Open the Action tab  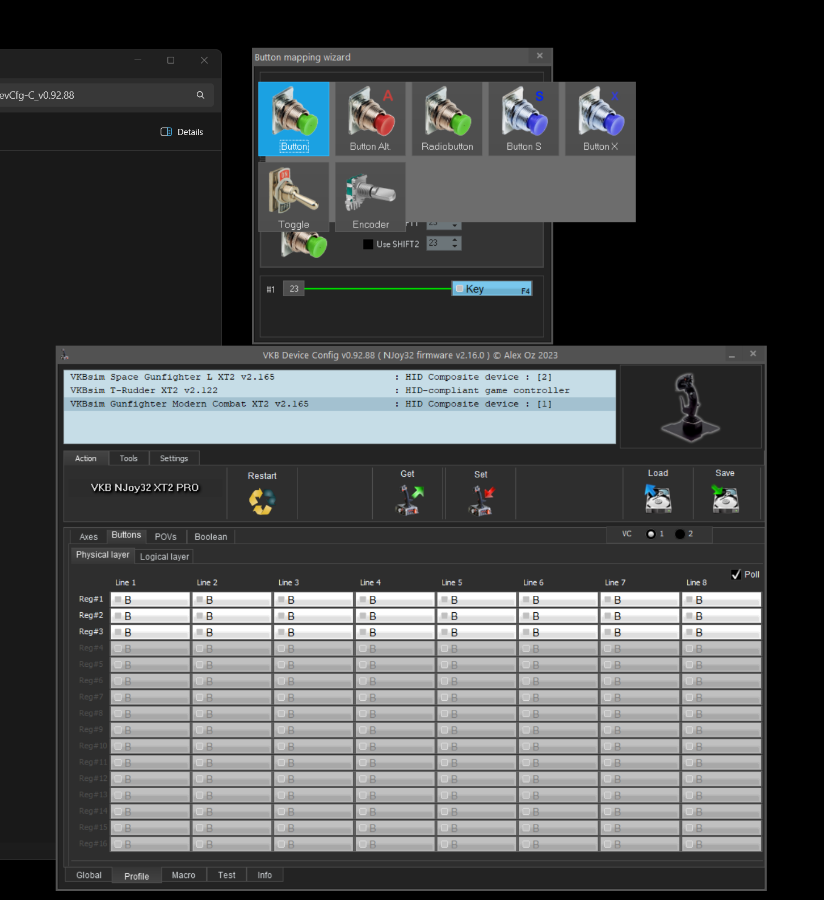click(85, 458)
